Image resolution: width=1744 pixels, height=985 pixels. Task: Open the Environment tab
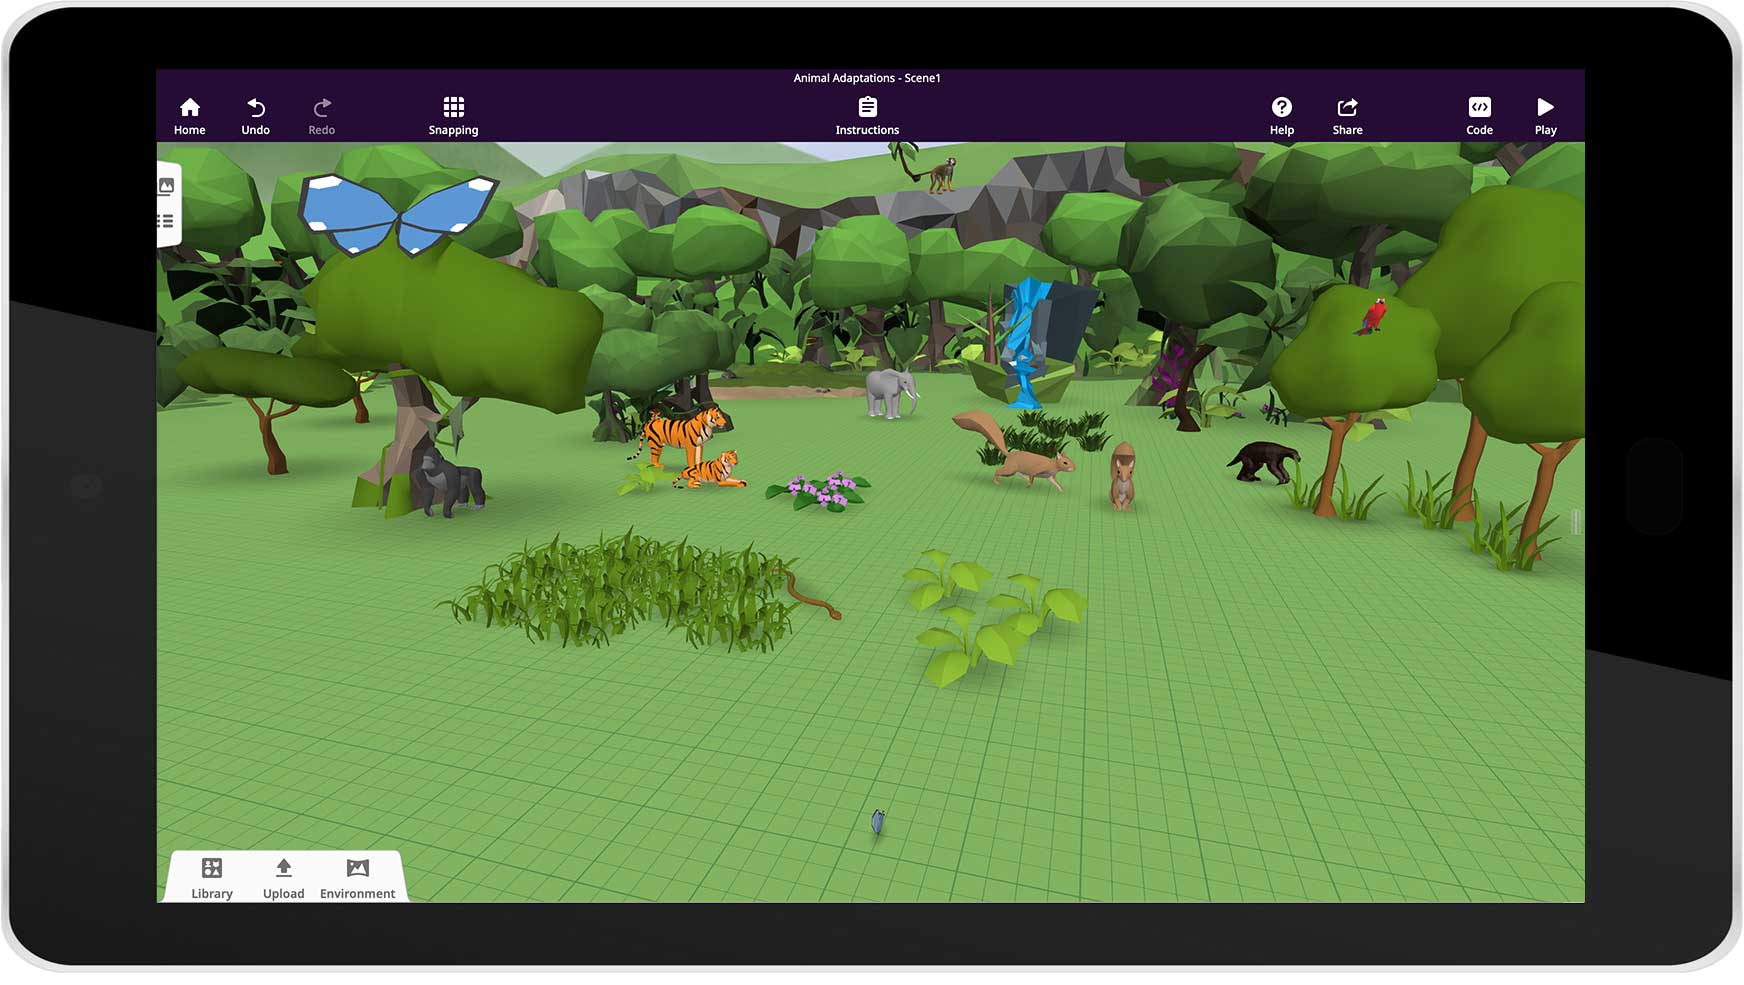[357, 878]
